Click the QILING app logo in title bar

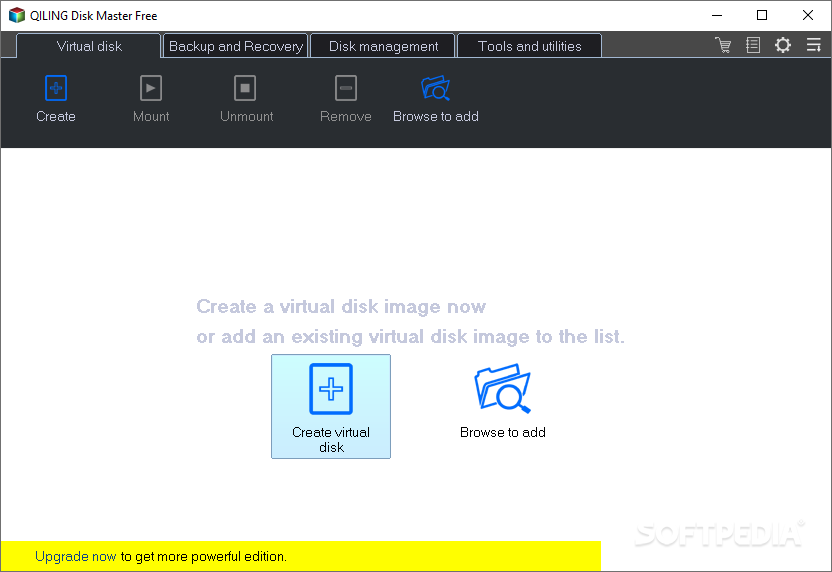pyautogui.click(x=17, y=15)
